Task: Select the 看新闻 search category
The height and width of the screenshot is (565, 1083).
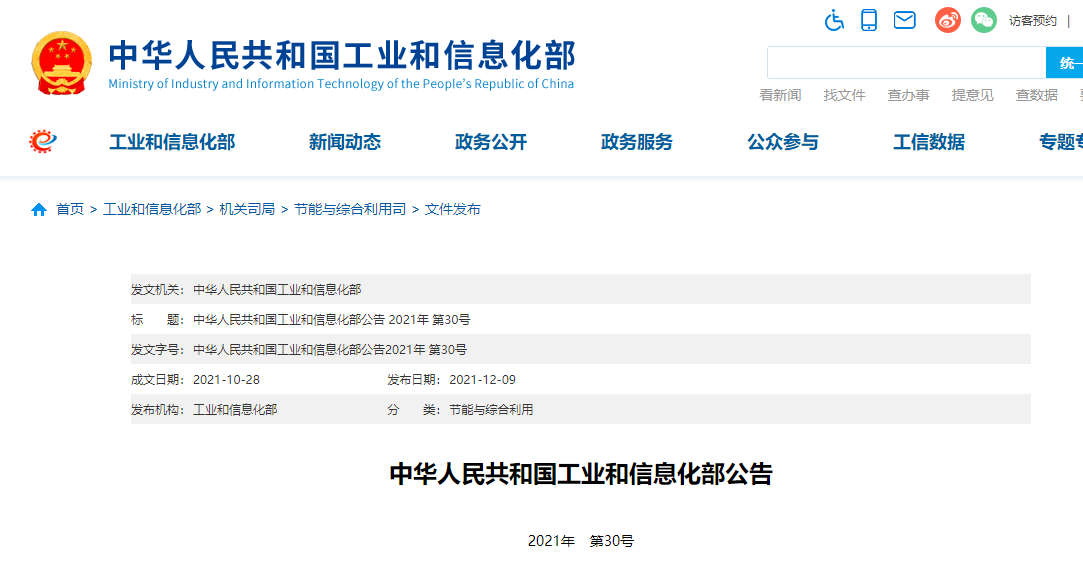Action: pyautogui.click(x=780, y=95)
